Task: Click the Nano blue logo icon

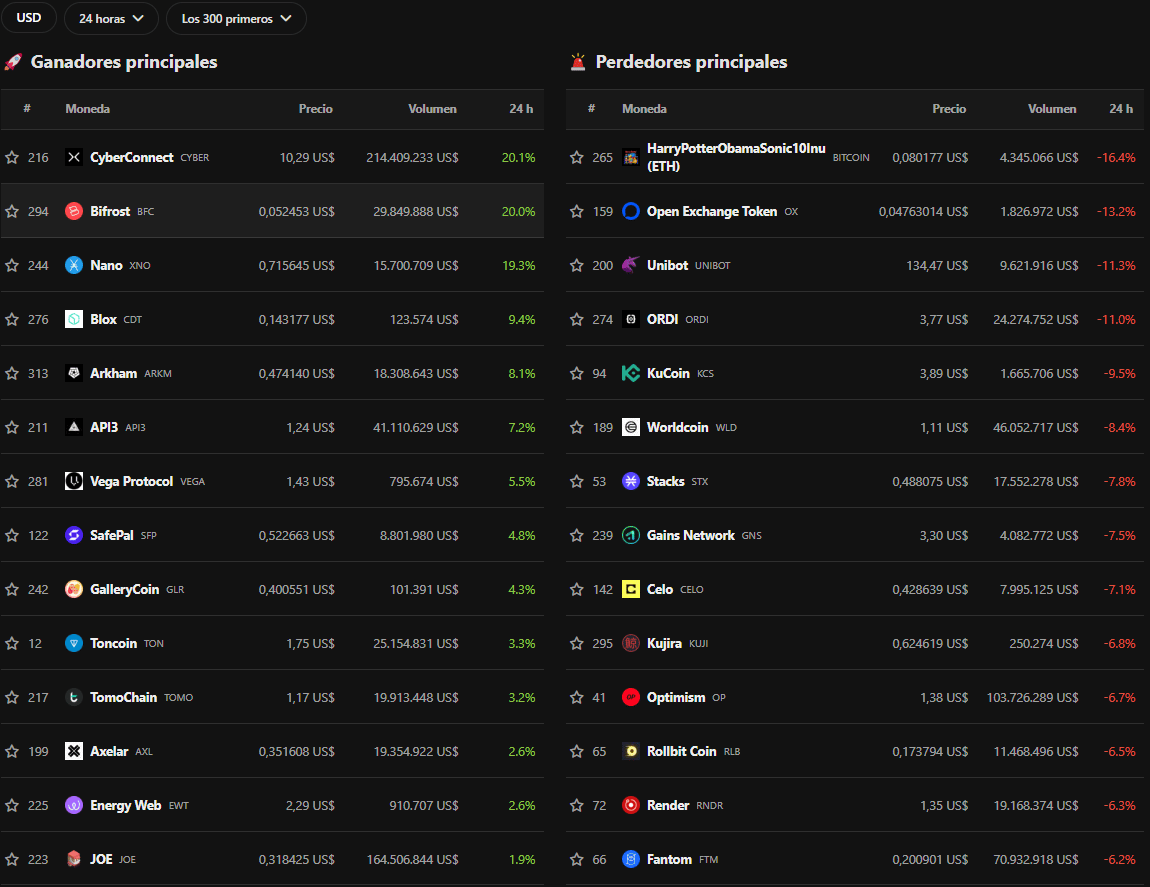Action: click(74, 265)
